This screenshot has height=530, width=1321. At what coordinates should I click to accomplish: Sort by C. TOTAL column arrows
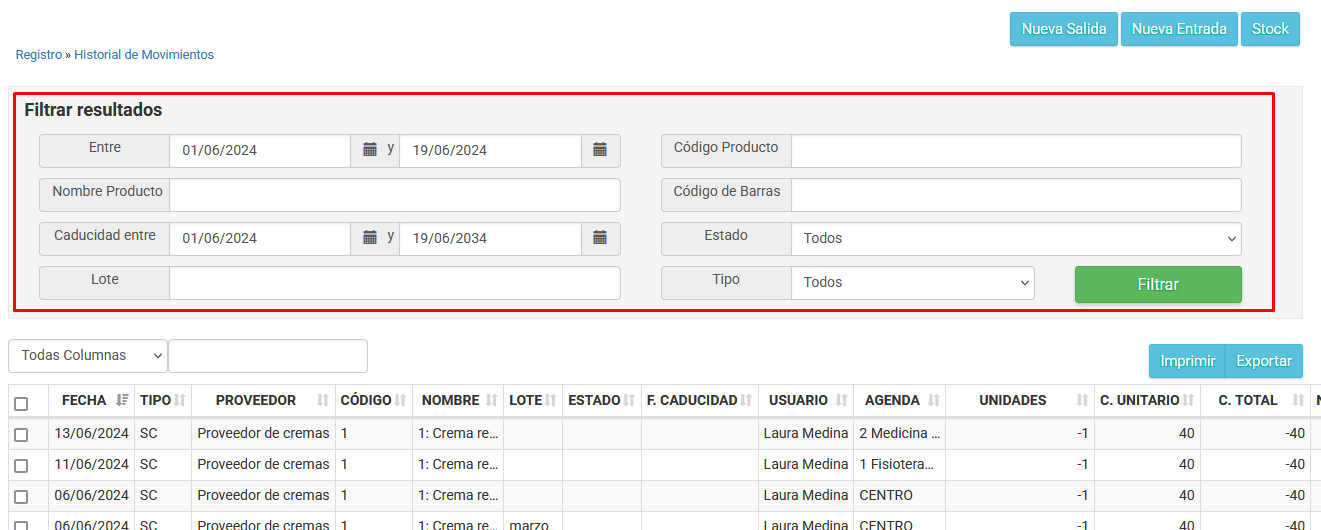coord(1298,400)
